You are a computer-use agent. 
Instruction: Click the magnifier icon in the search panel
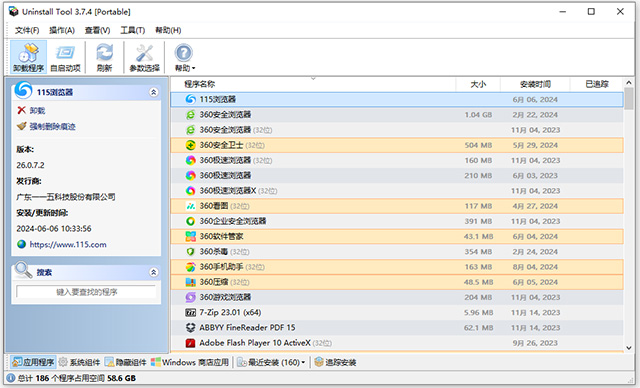click(23, 270)
